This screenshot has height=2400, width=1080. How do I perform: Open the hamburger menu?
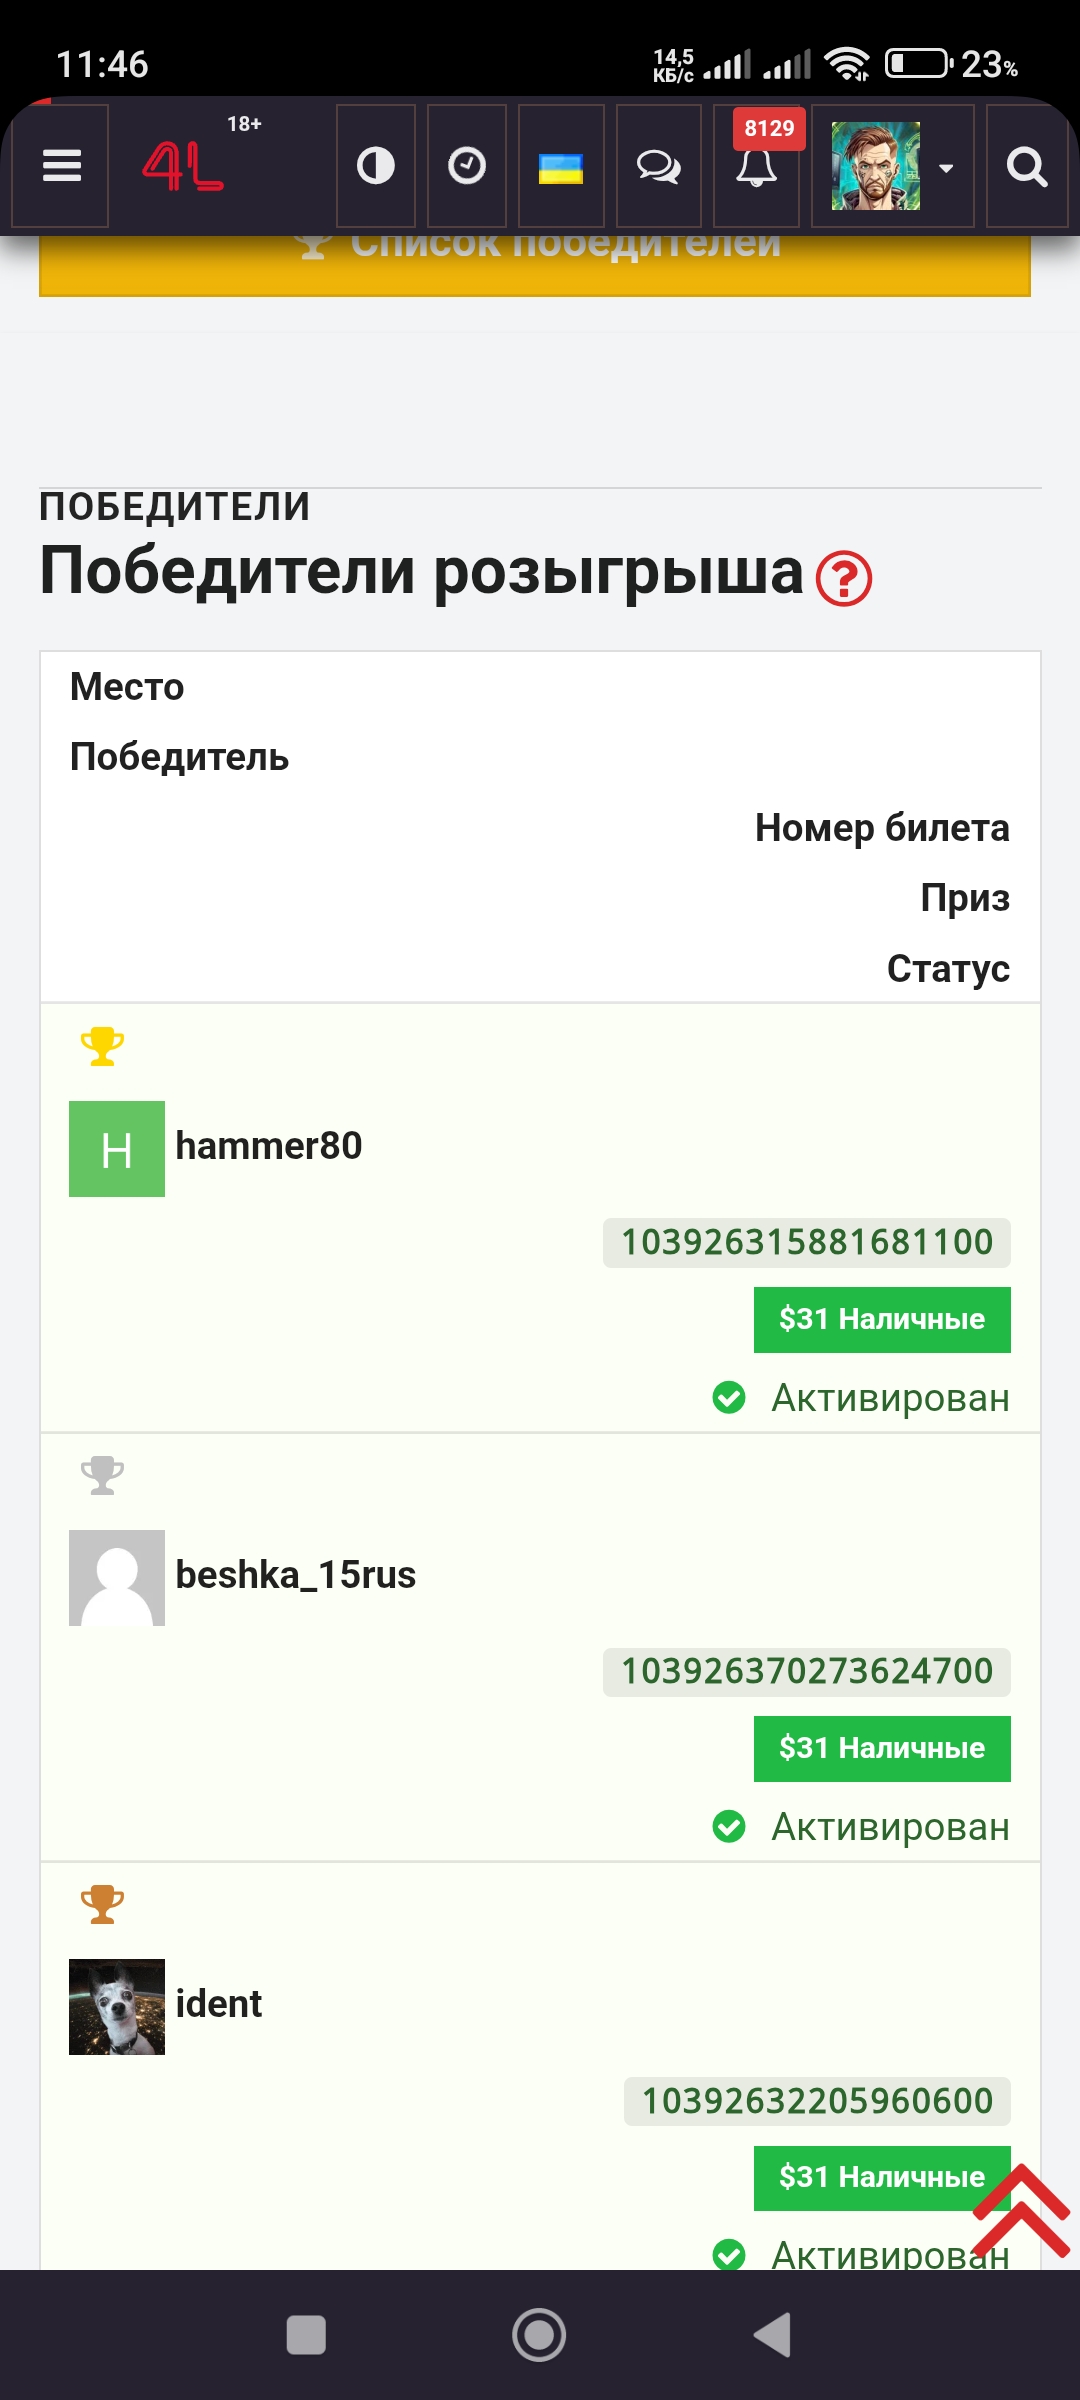click(x=61, y=166)
